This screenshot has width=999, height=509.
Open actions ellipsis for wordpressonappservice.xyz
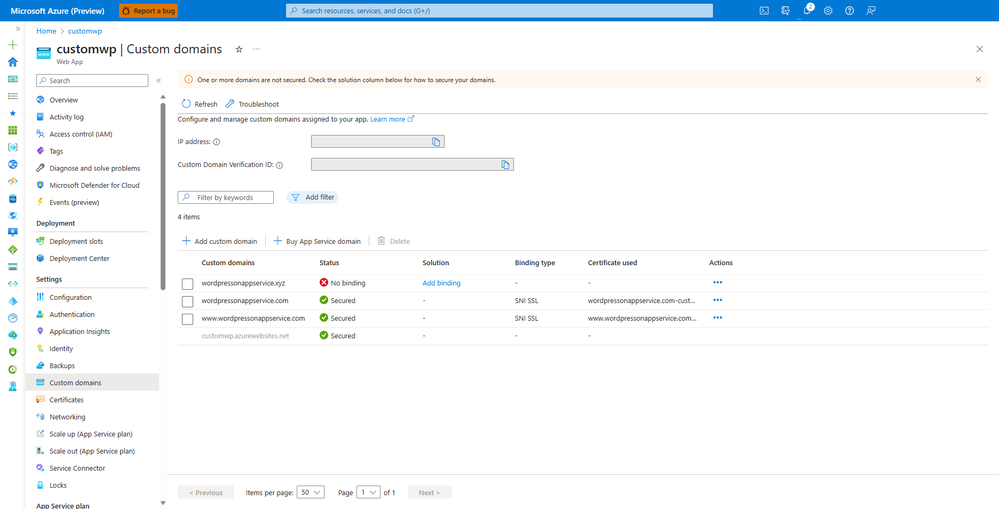718,282
